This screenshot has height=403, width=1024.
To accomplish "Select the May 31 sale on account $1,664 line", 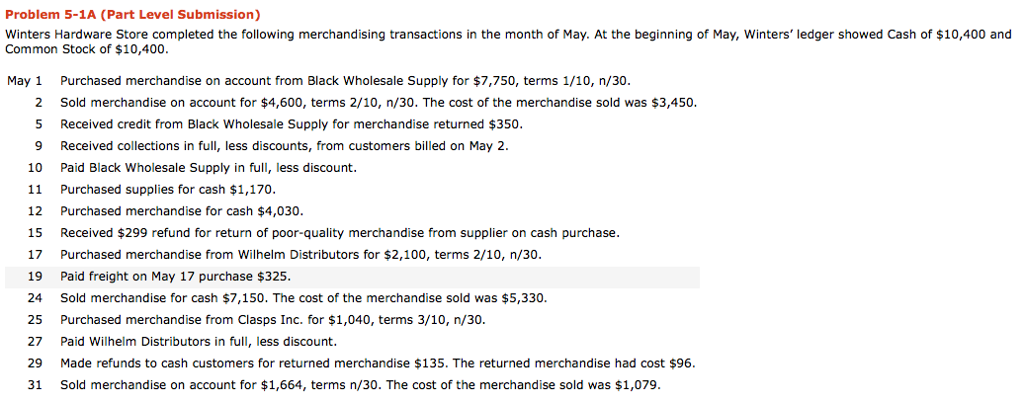I will (x=360, y=385).
